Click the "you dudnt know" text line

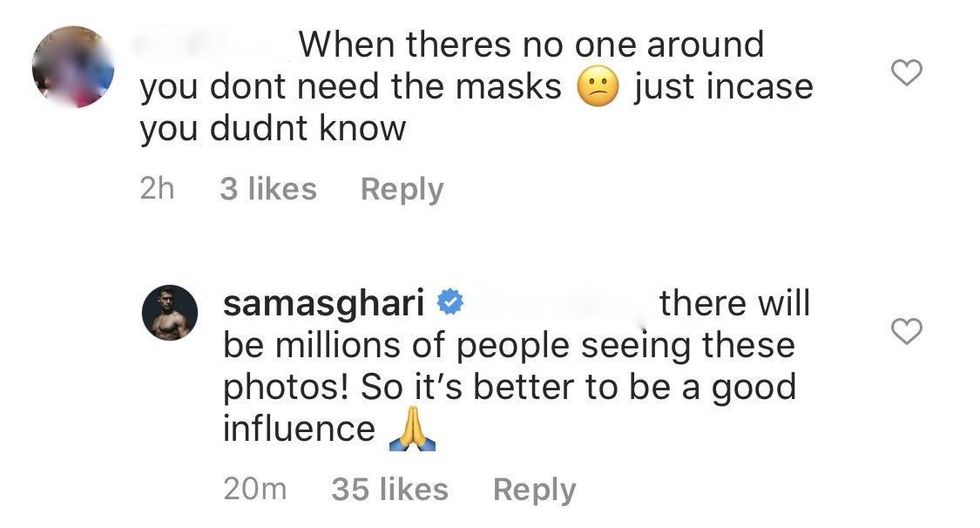click(x=272, y=130)
